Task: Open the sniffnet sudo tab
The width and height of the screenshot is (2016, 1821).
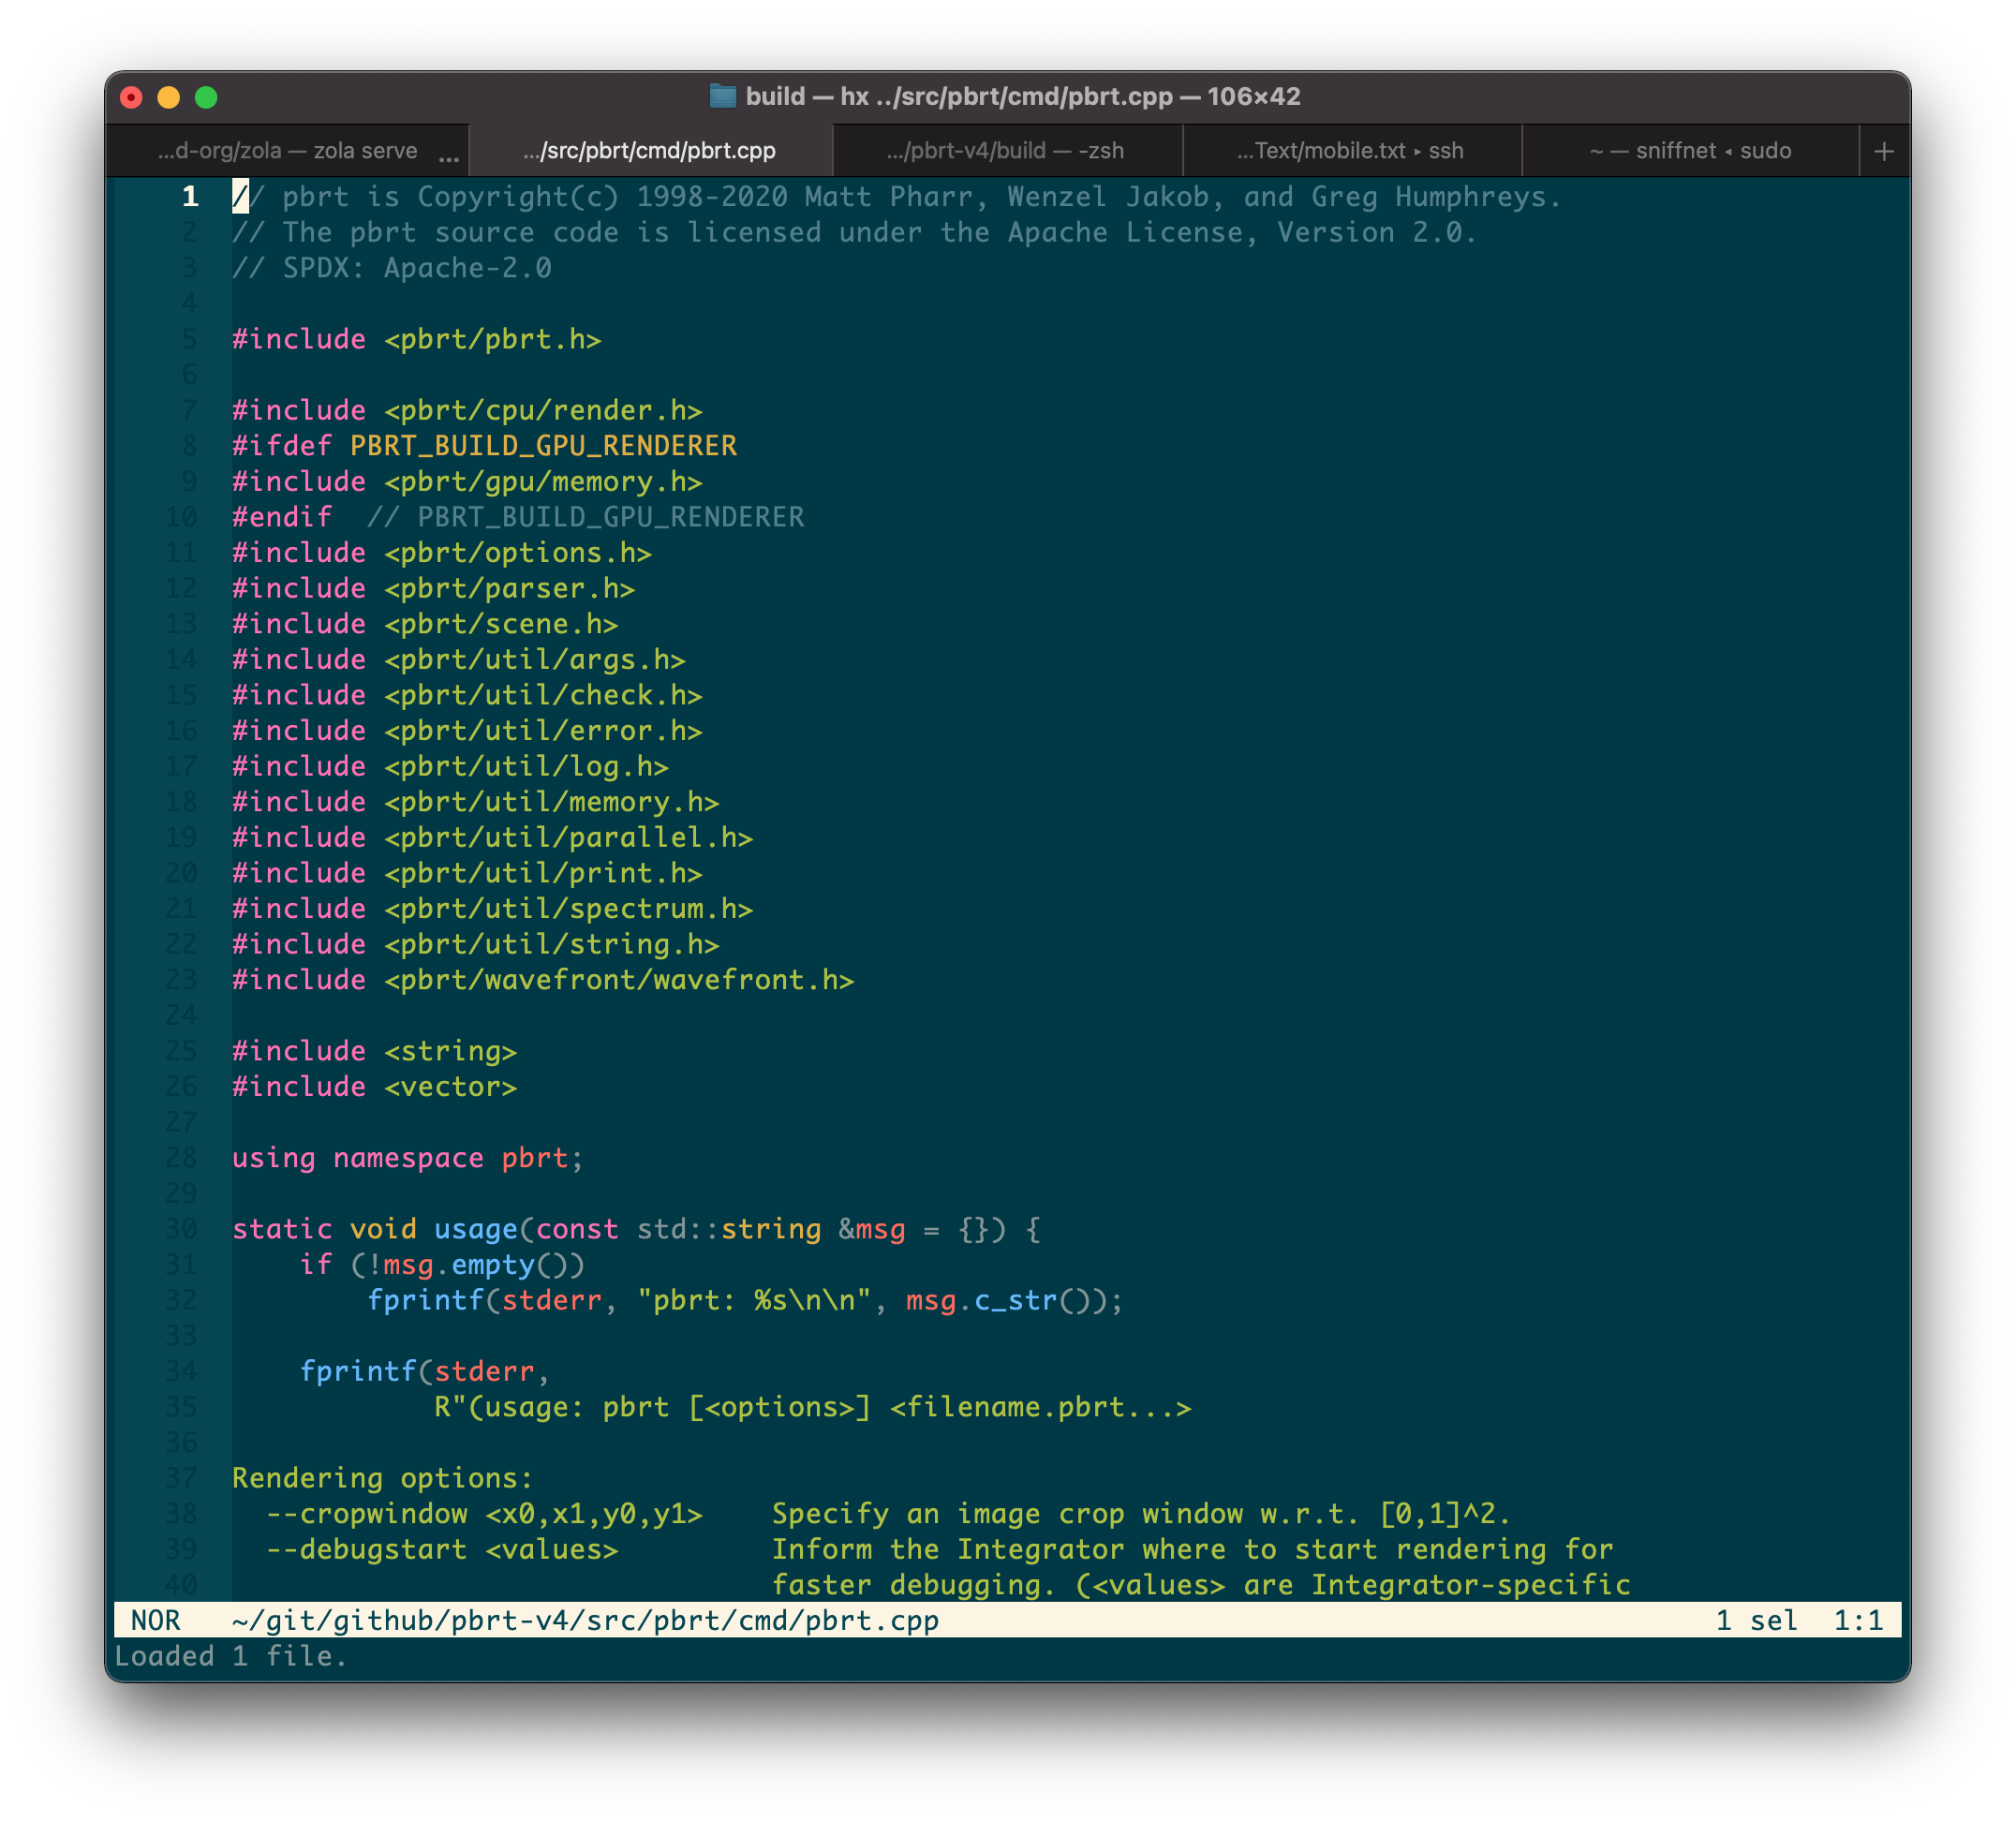Action: 1690,151
